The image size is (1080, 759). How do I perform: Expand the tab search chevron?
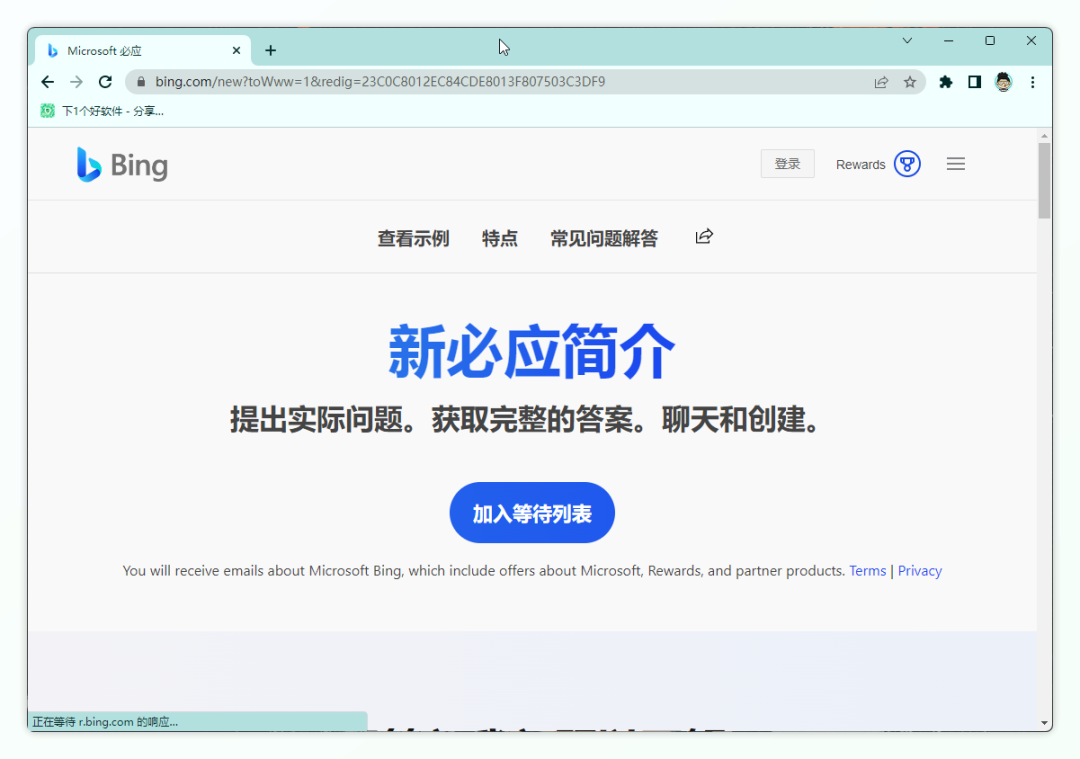(907, 41)
